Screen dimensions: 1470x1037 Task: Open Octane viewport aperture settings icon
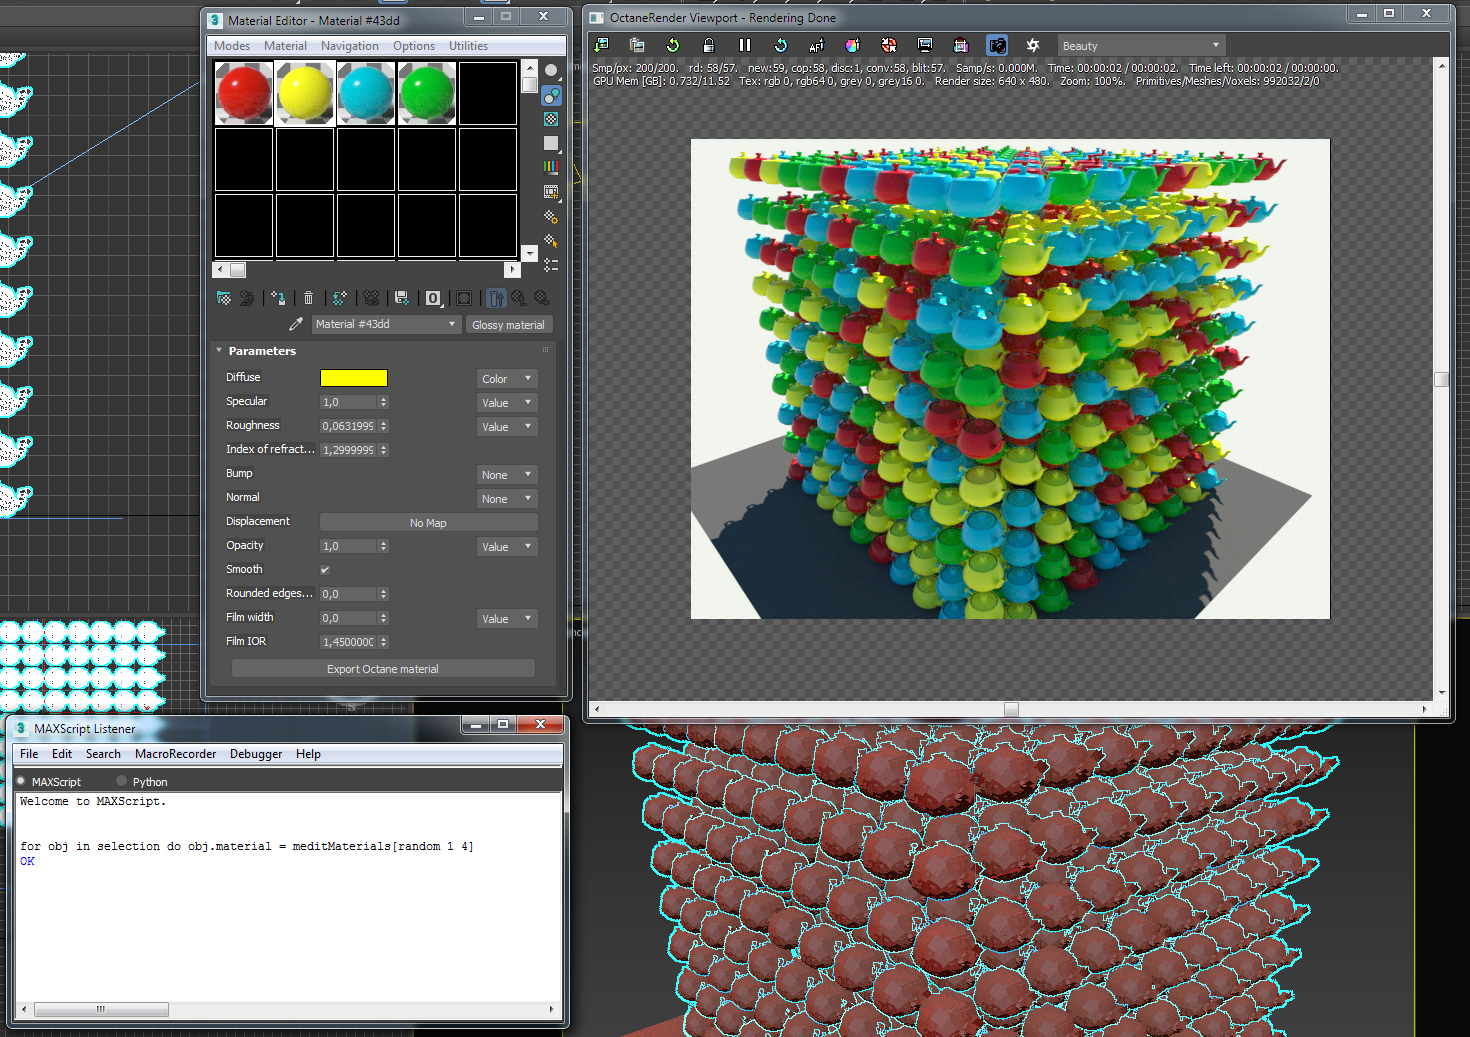click(1033, 45)
